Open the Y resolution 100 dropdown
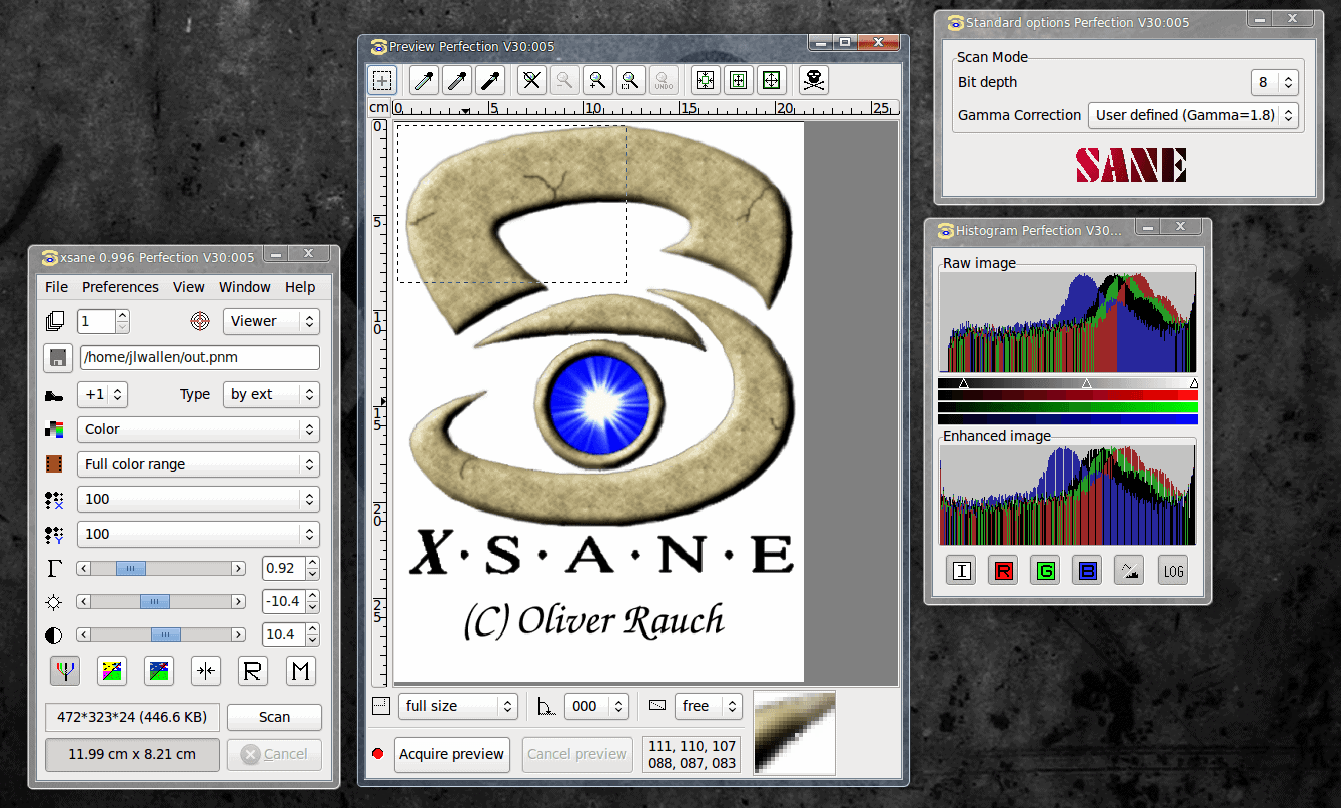 pos(198,534)
